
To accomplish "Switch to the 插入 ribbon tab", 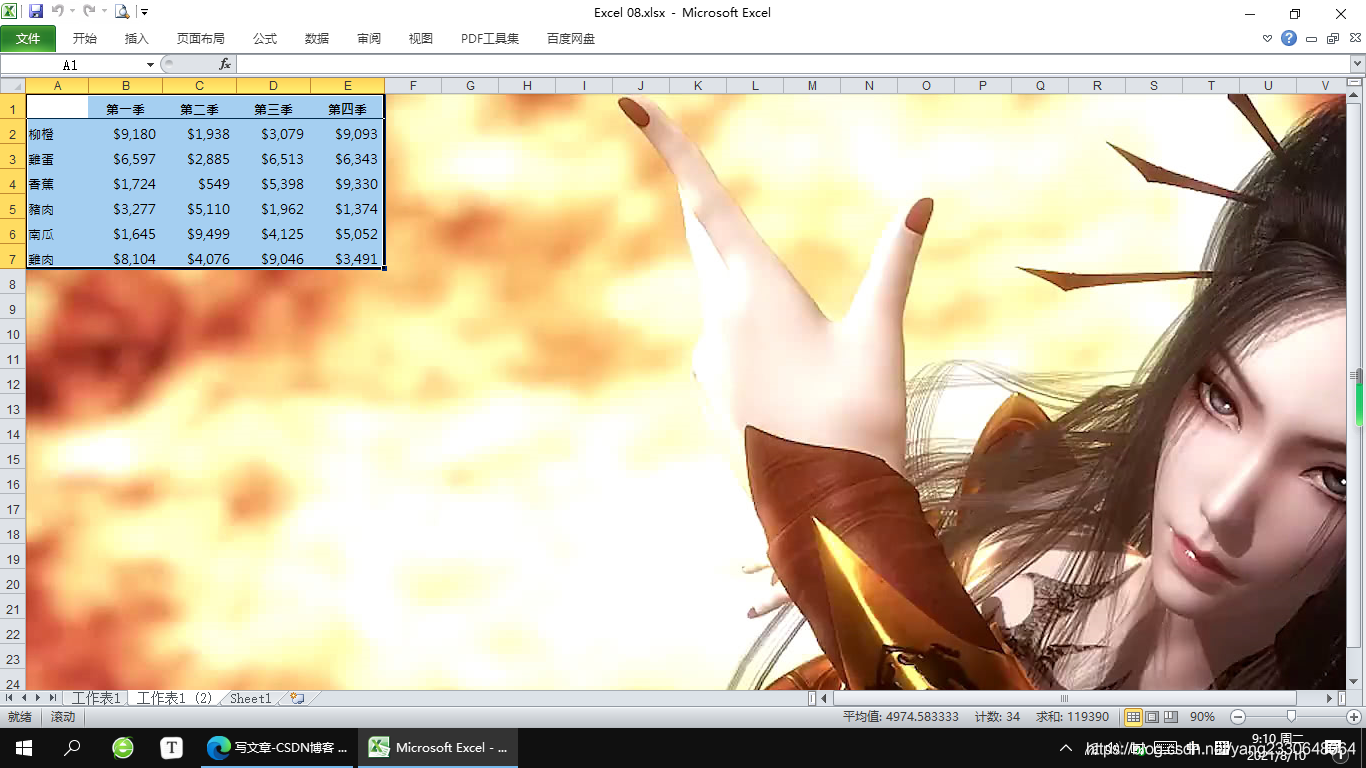I will point(137,39).
